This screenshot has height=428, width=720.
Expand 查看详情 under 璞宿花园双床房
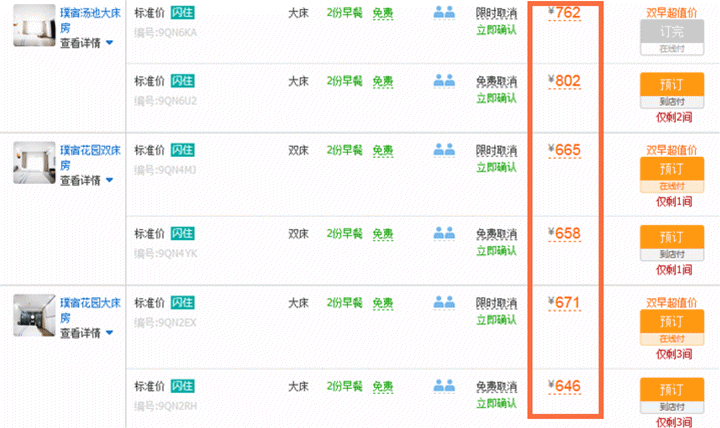tap(86, 180)
